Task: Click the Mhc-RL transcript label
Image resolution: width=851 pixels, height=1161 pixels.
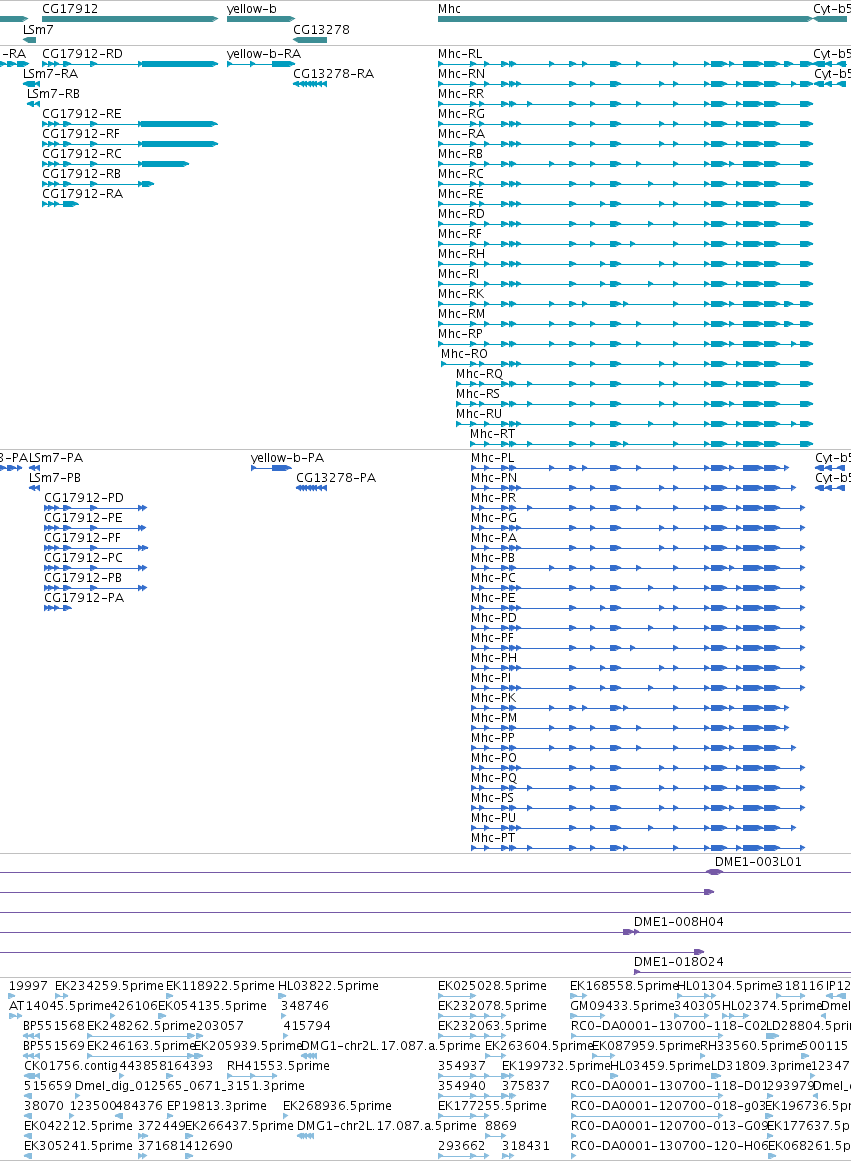Action: pos(460,54)
